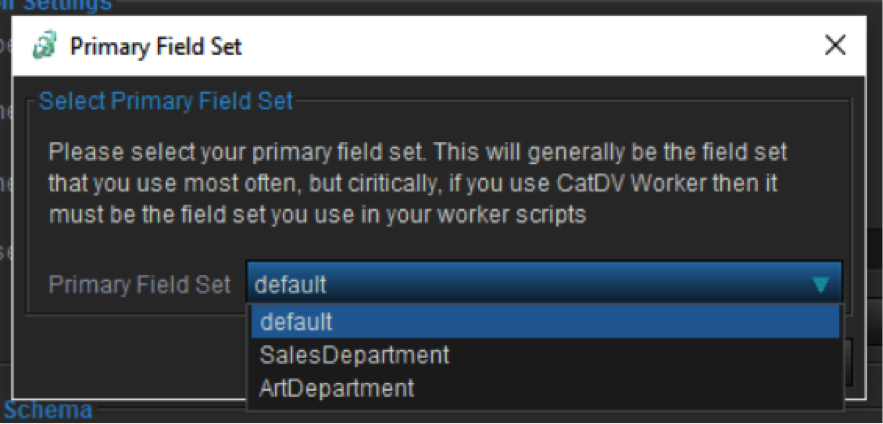This screenshot has width=883, height=424.
Task: Choose SalesDepartment from the list
Action: [354, 355]
